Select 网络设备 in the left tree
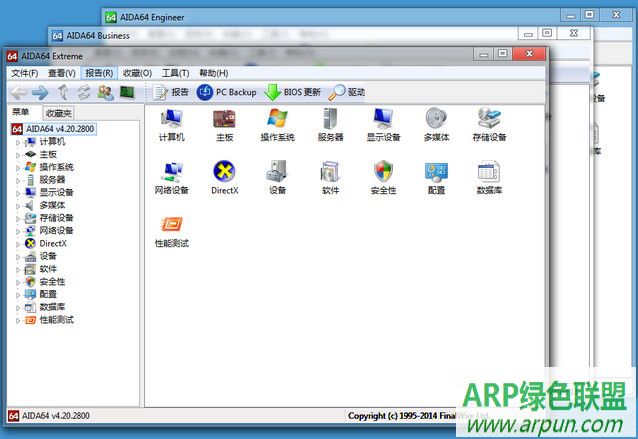 click(x=56, y=230)
